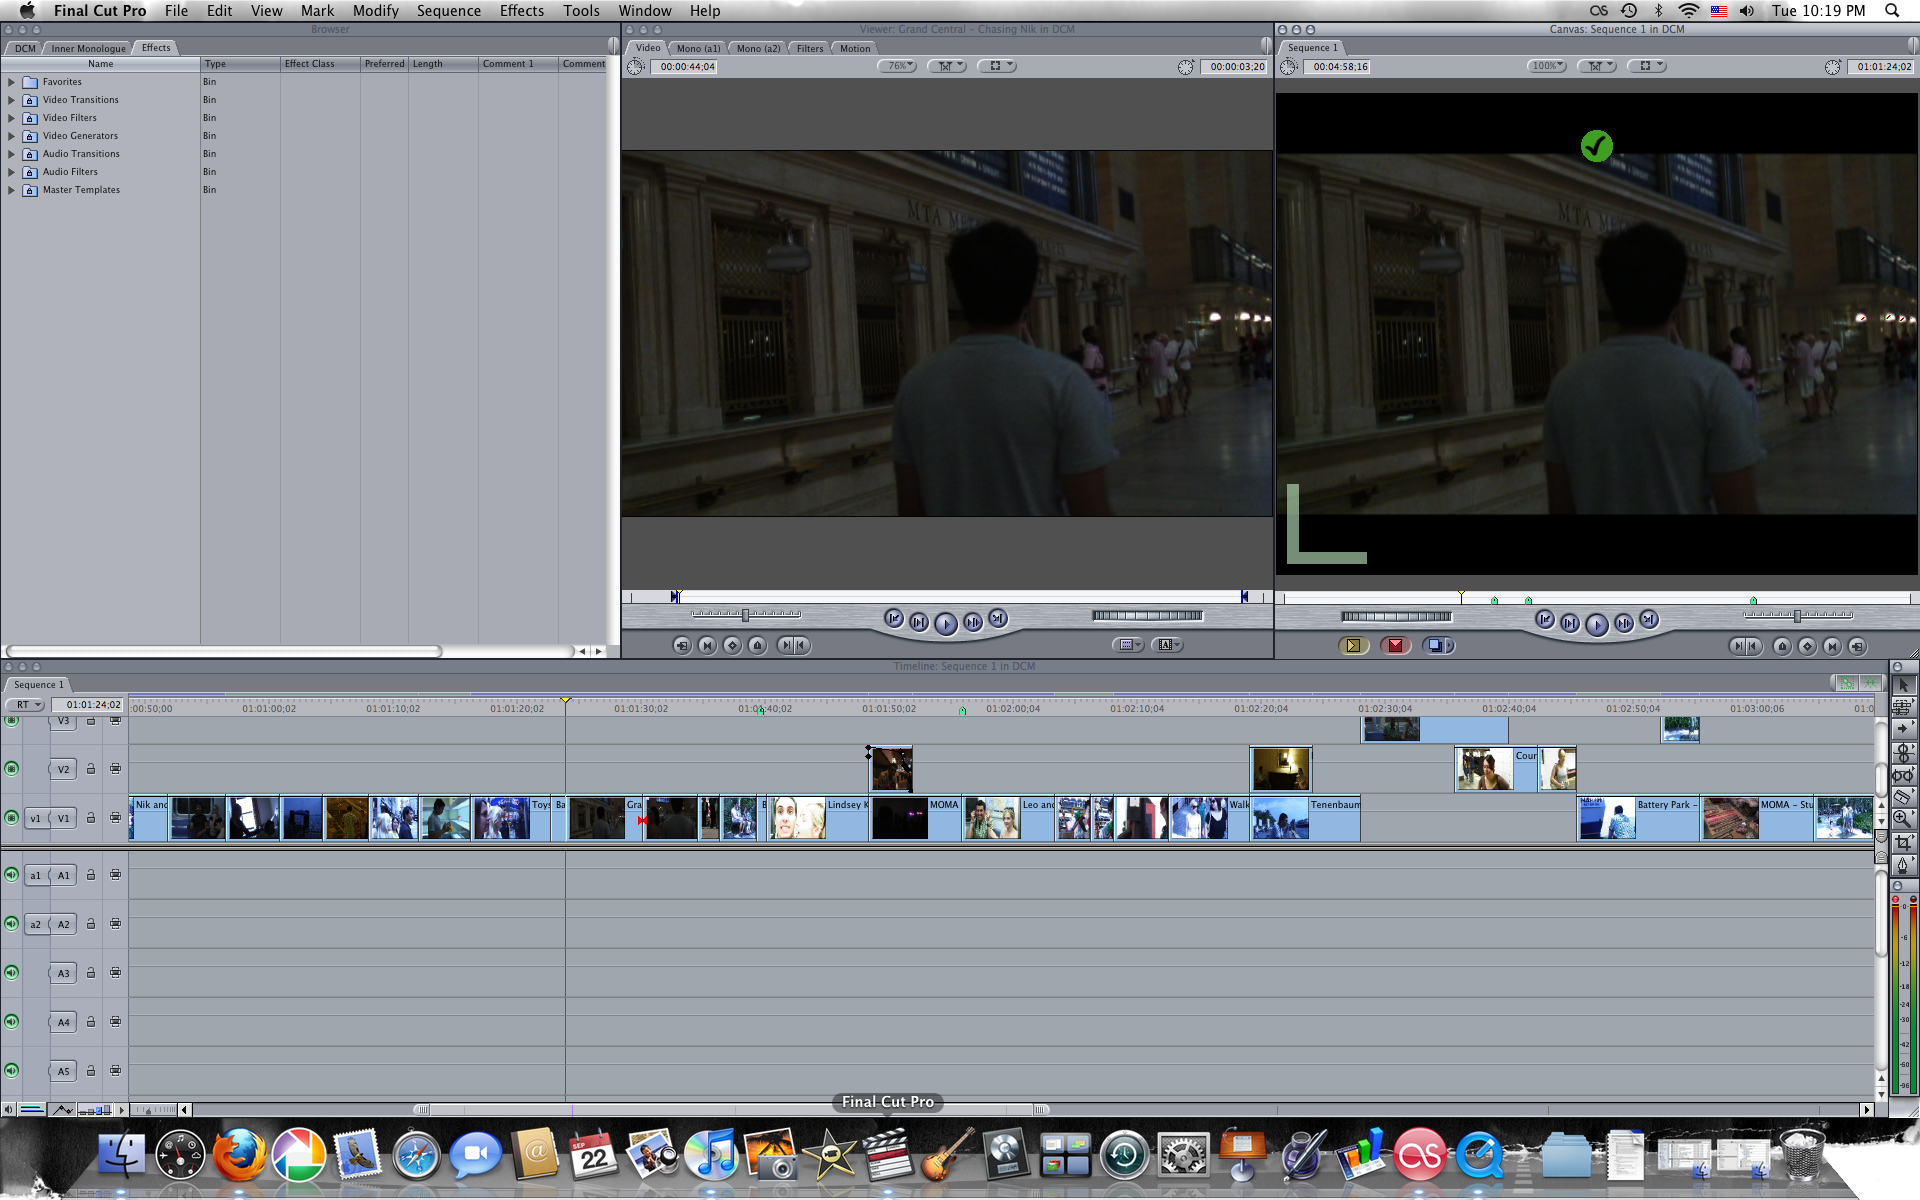
Task: Click the red Overwrite edit button in Canvas
Action: pyautogui.click(x=1395, y=646)
